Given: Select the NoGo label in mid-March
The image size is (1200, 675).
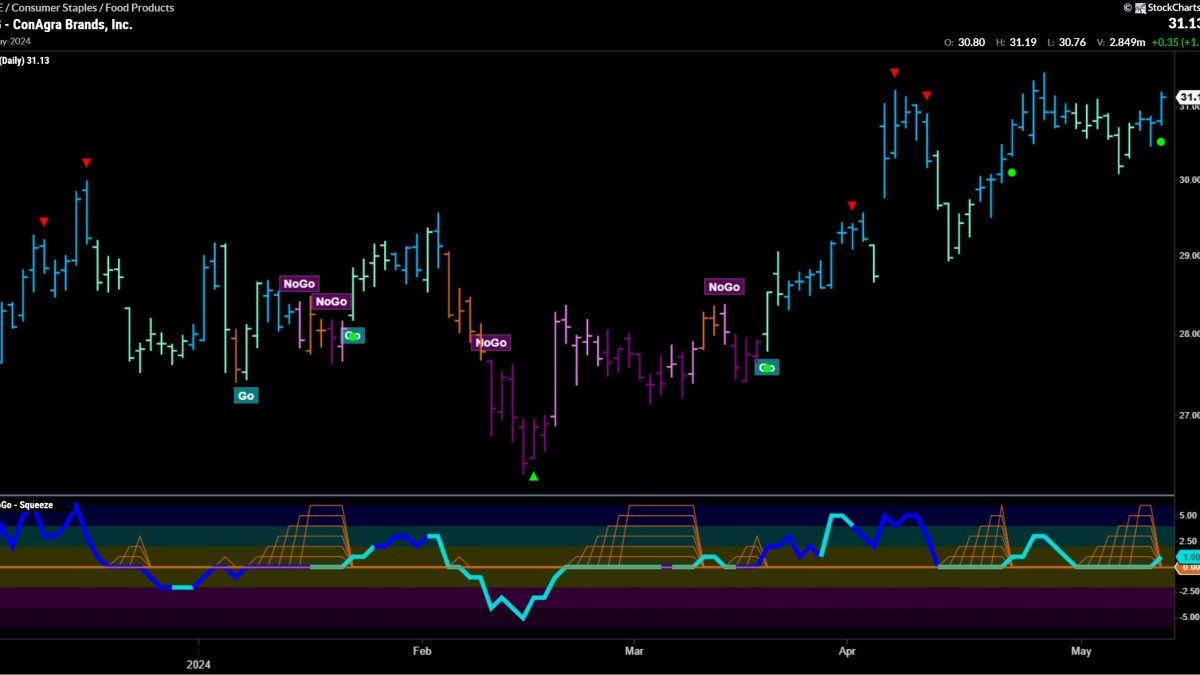Looking at the screenshot, I should point(724,287).
